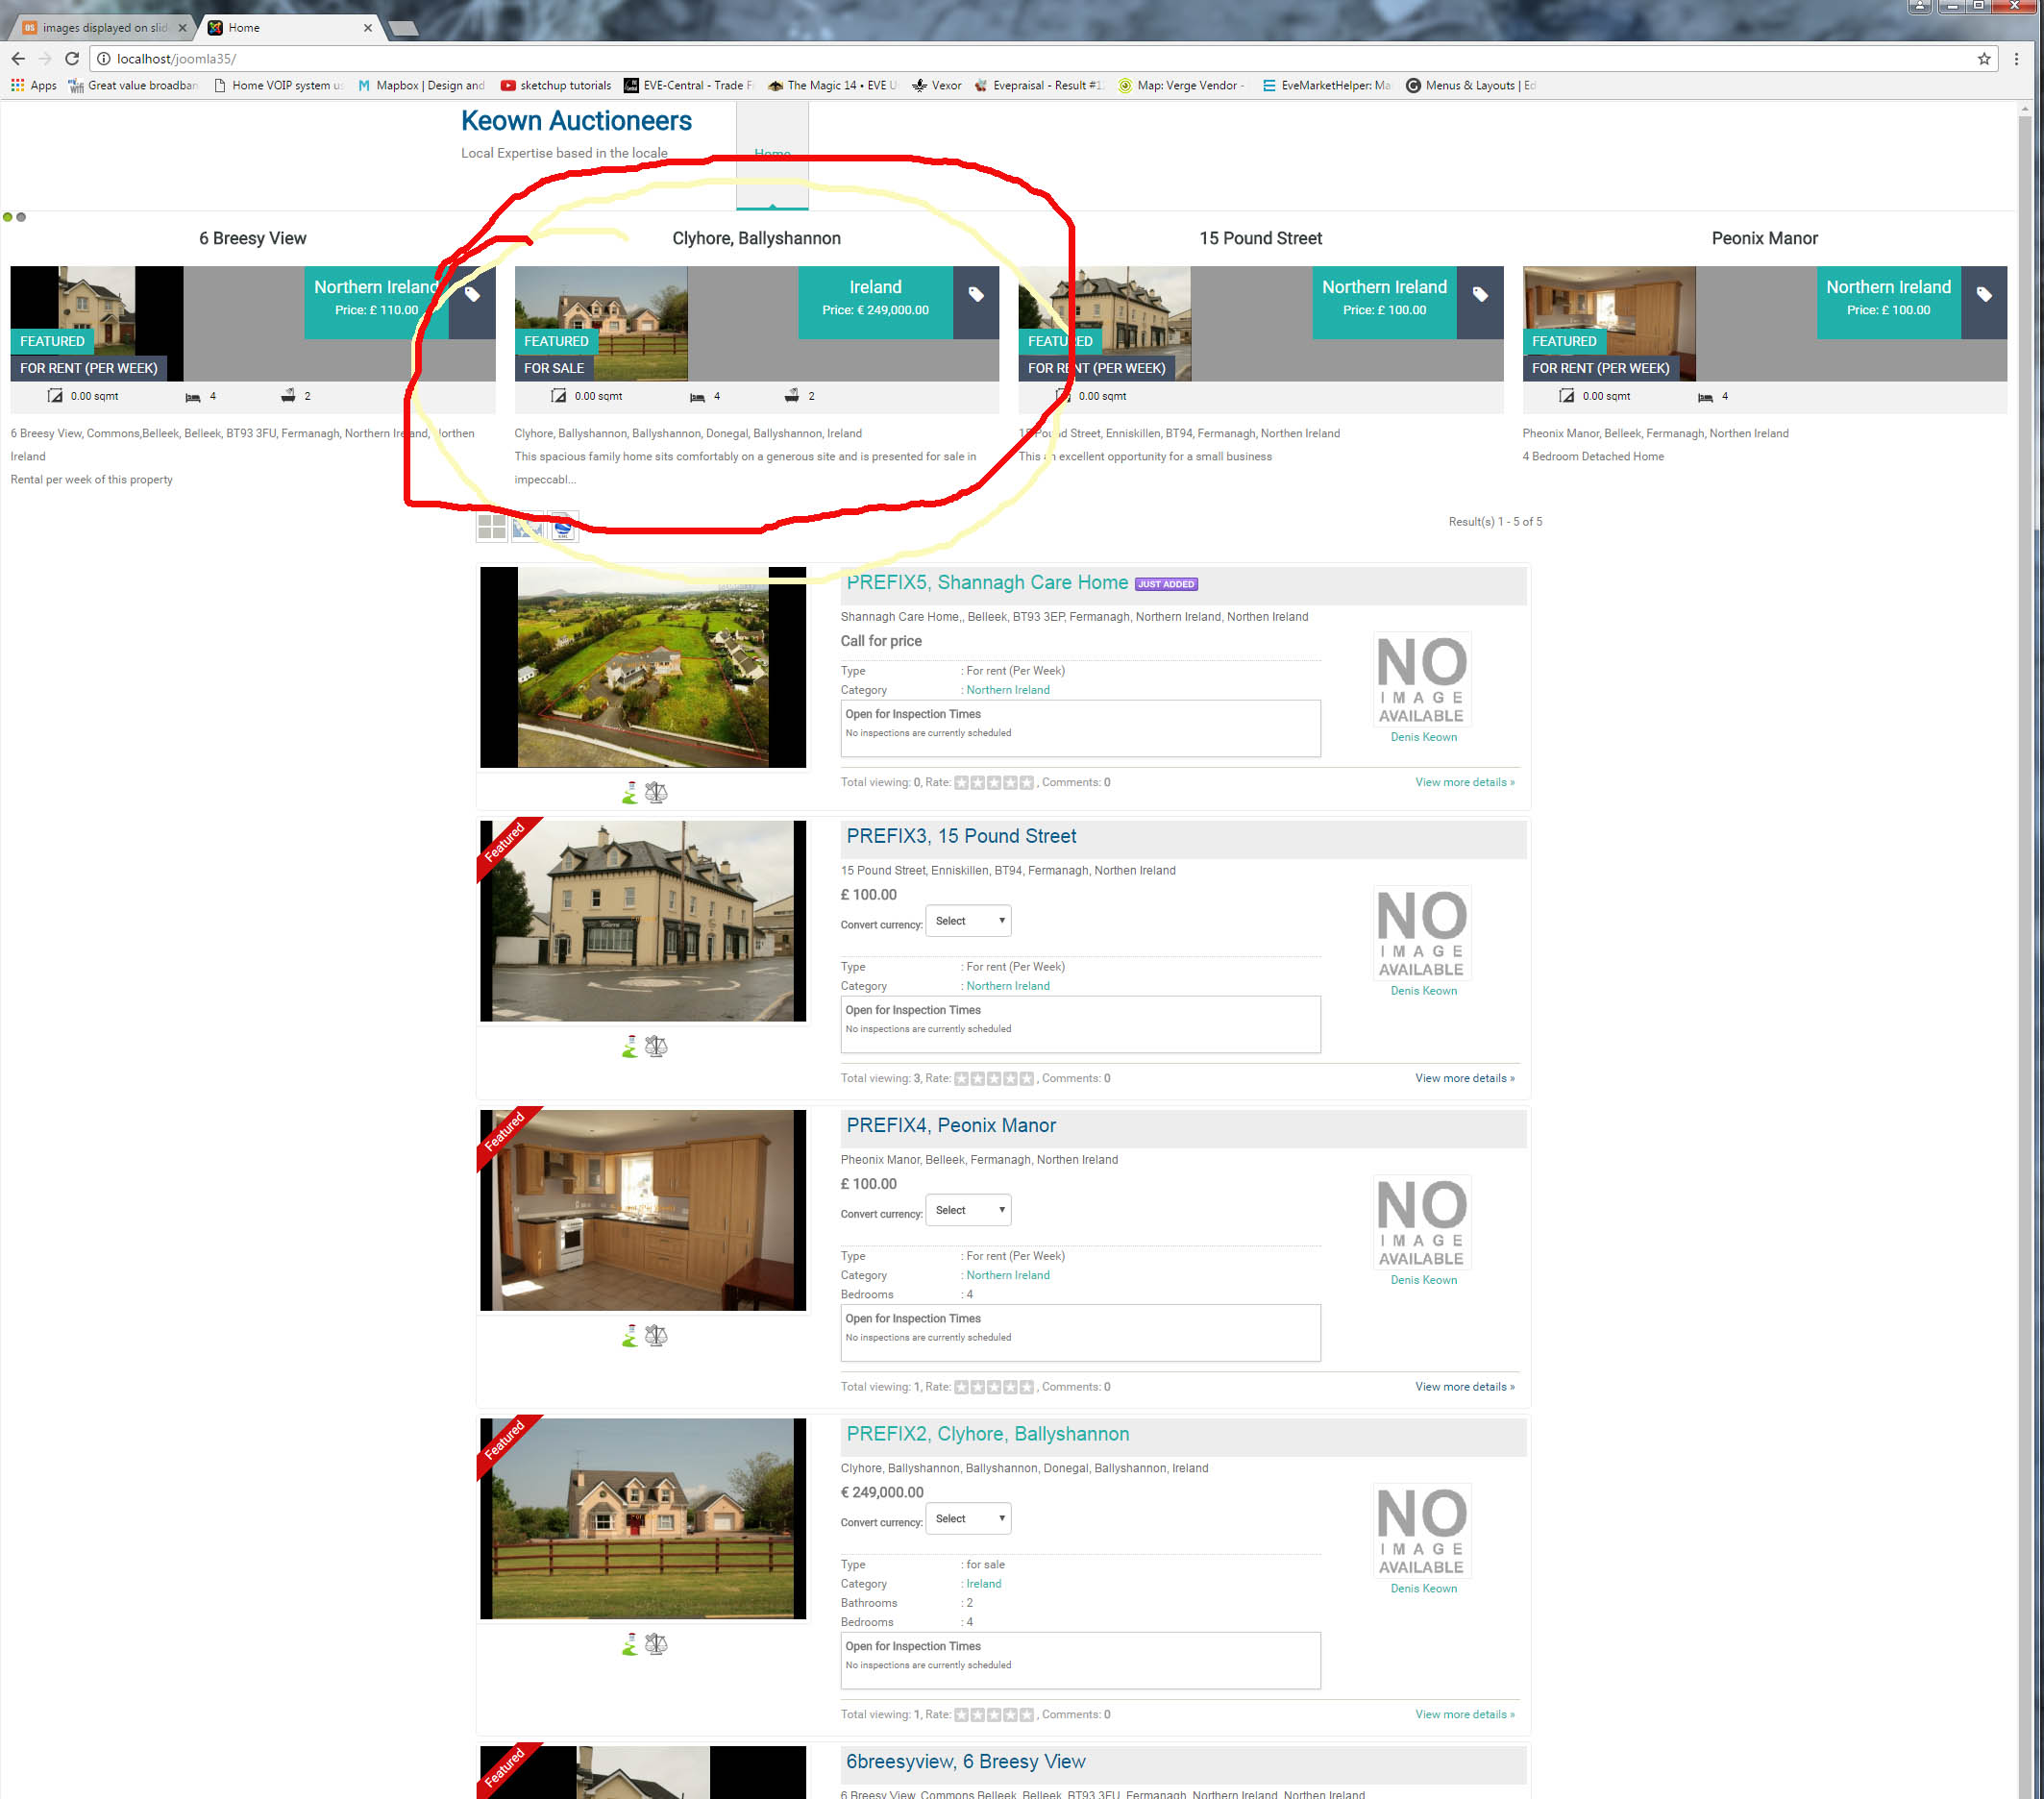Image resolution: width=2044 pixels, height=1799 pixels.
Task: Open 6 Breesy View slider house thumbnail
Action: 96,324
